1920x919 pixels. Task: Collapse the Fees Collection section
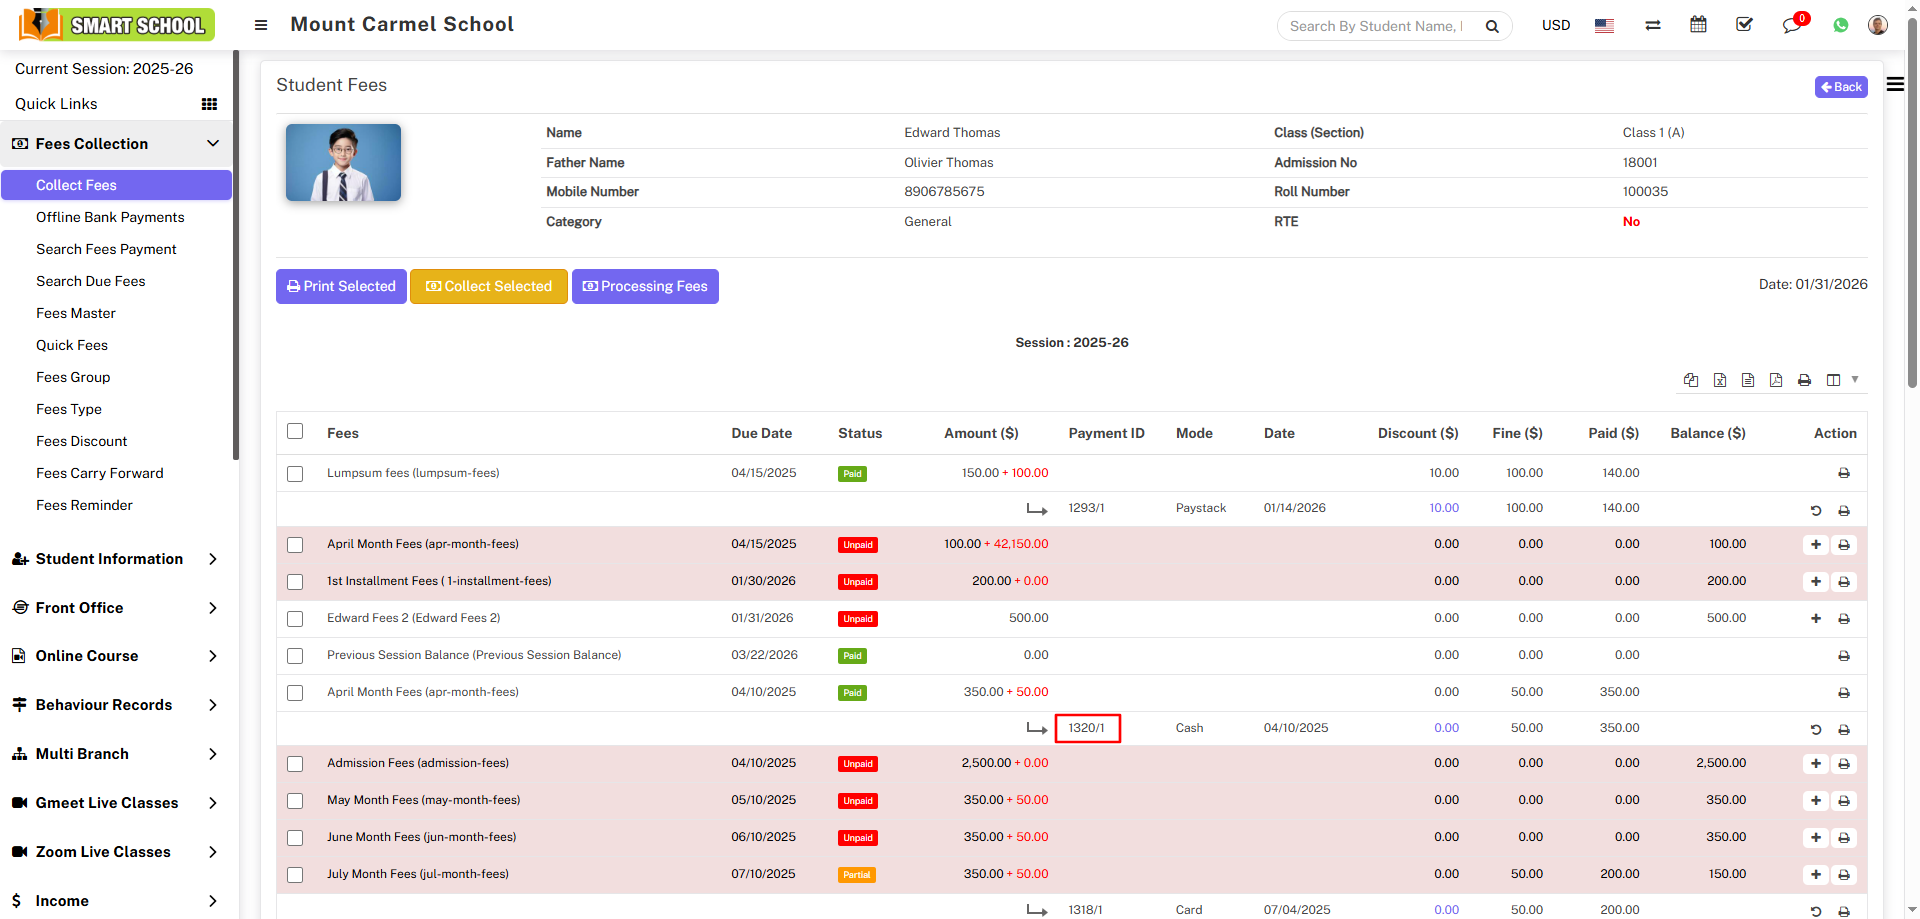click(x=213, y=144)
